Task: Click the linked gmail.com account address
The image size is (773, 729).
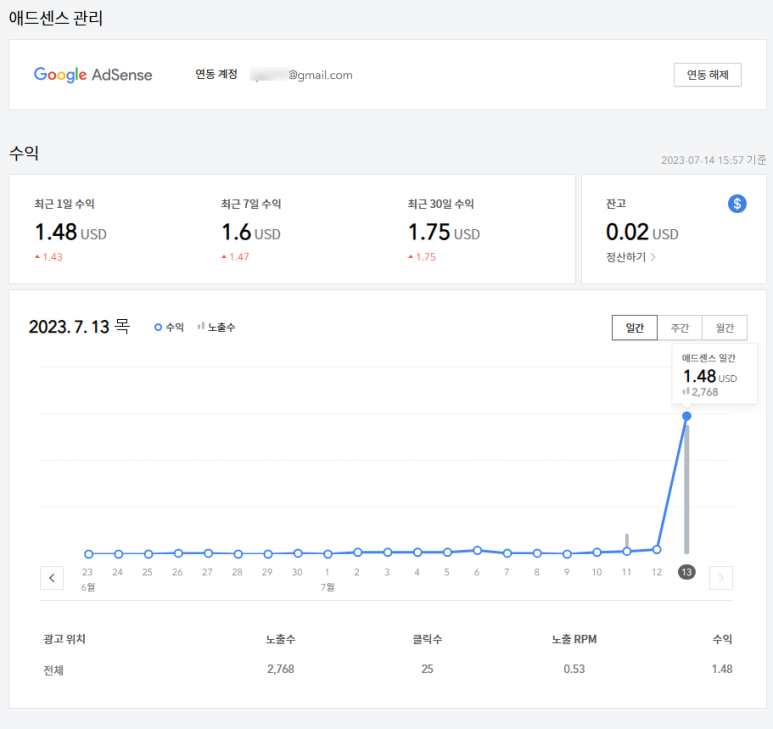Action: (x=301, y=75)
